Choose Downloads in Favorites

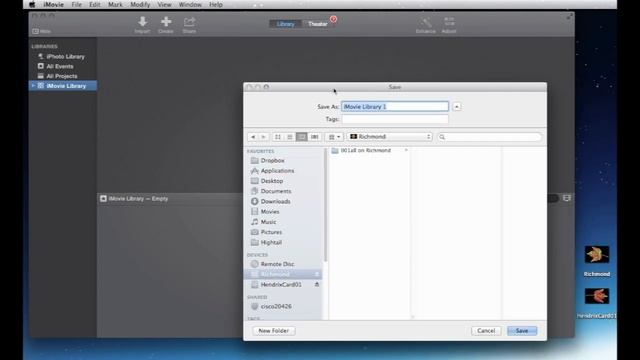[x=276, y=201]
